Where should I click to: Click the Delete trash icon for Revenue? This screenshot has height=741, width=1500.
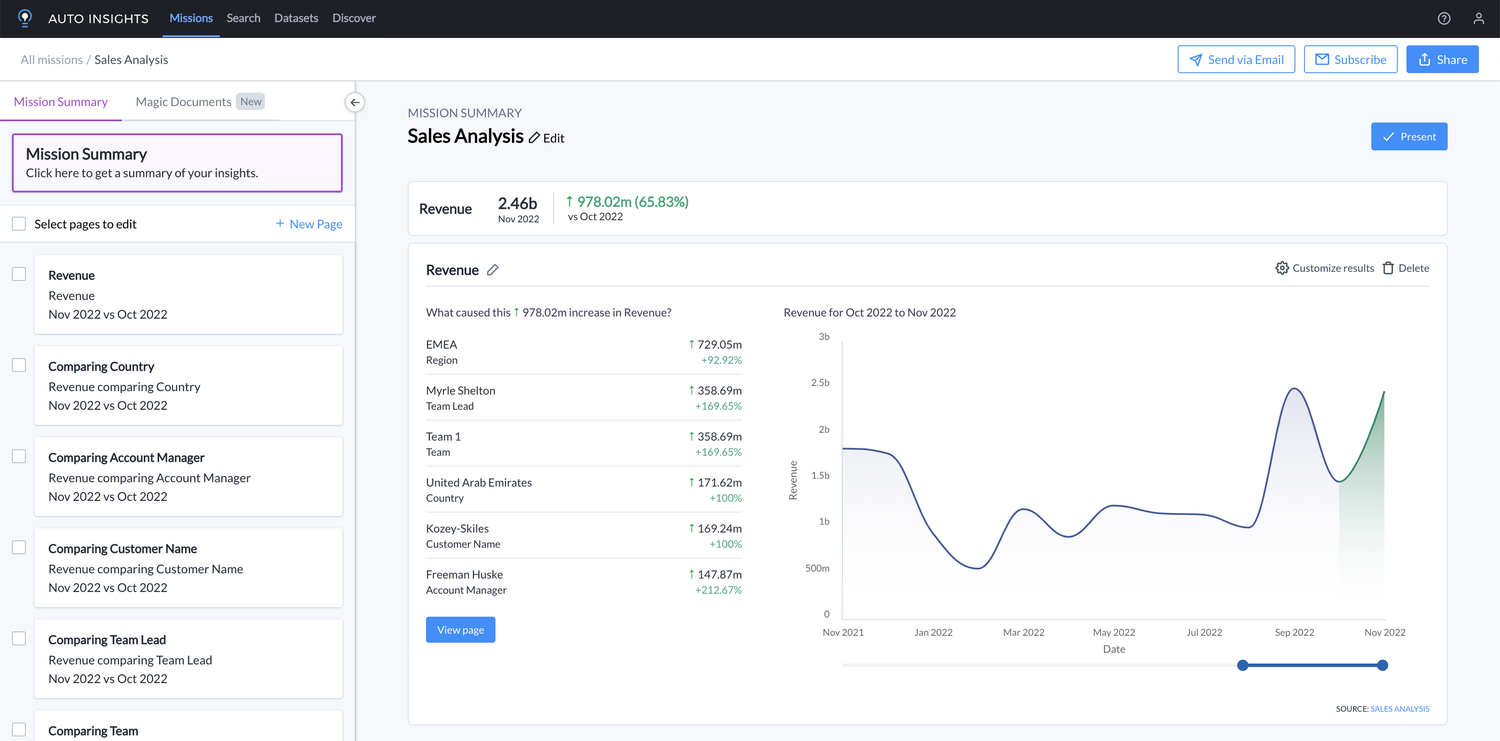click(1388, 268)
